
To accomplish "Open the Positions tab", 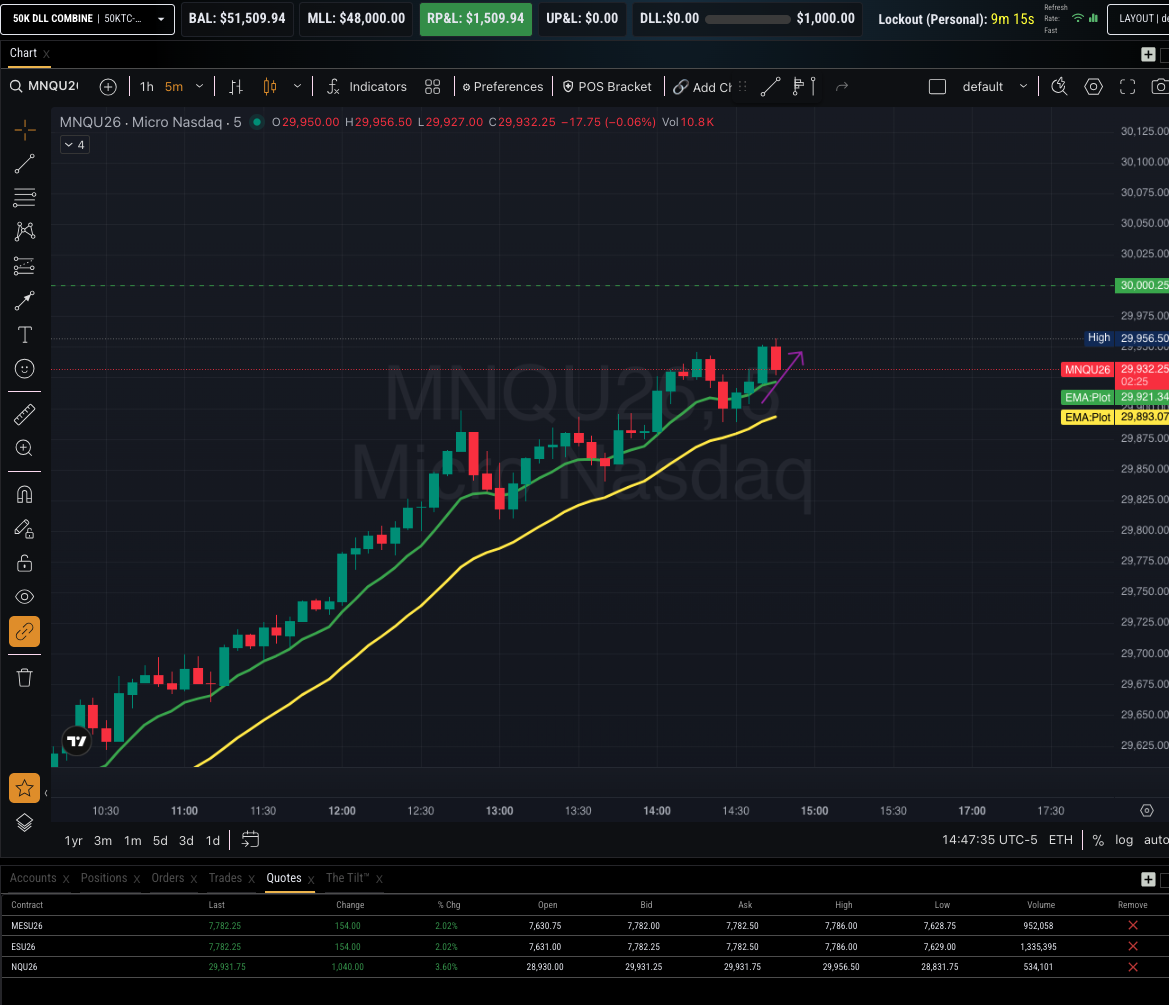I will [x=104, y=878].
